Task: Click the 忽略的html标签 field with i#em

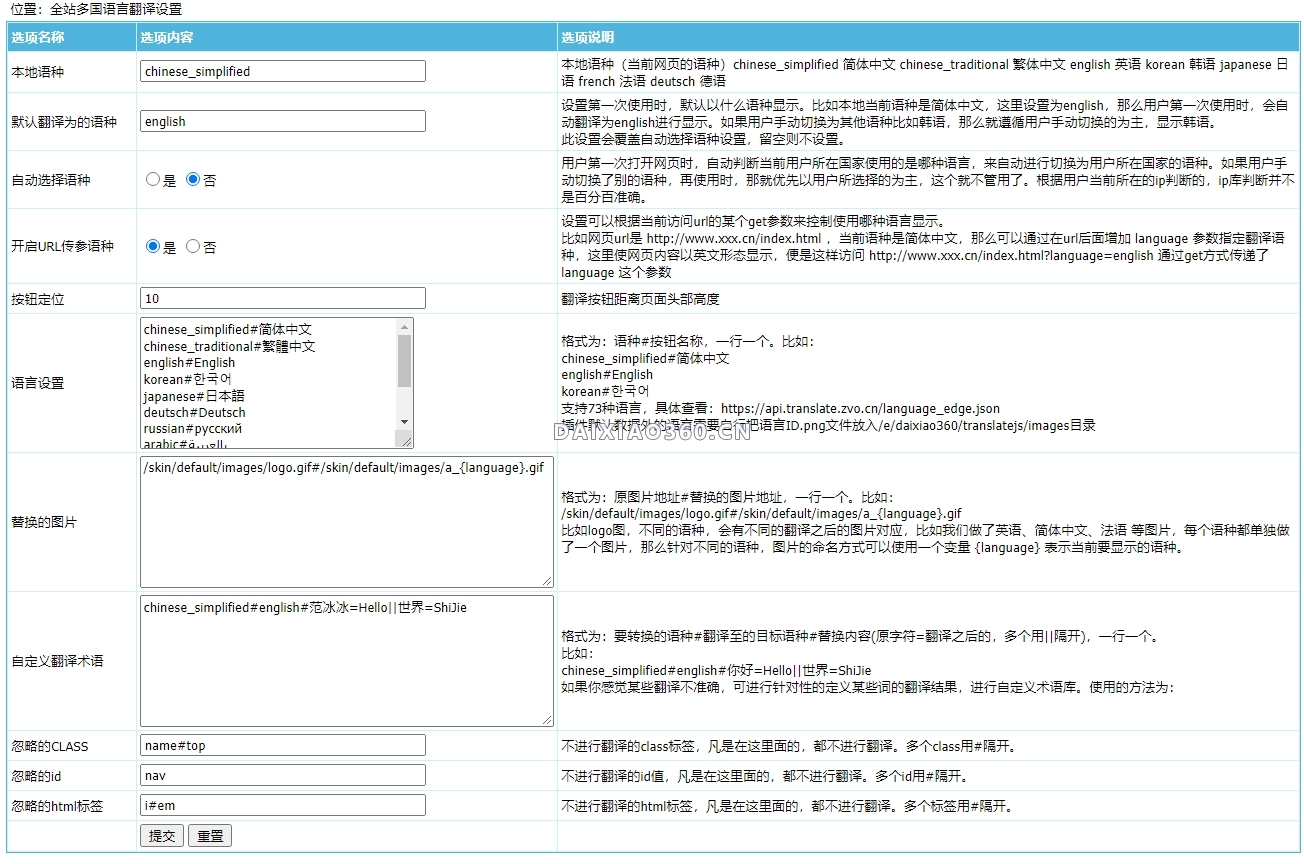Action: [x=282, y=805]
